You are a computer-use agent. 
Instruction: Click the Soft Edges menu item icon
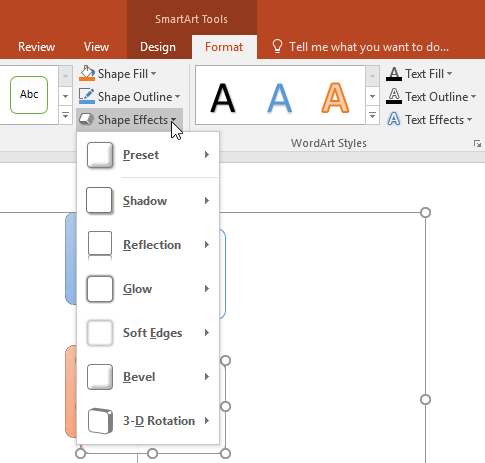(x=100, y=333)
